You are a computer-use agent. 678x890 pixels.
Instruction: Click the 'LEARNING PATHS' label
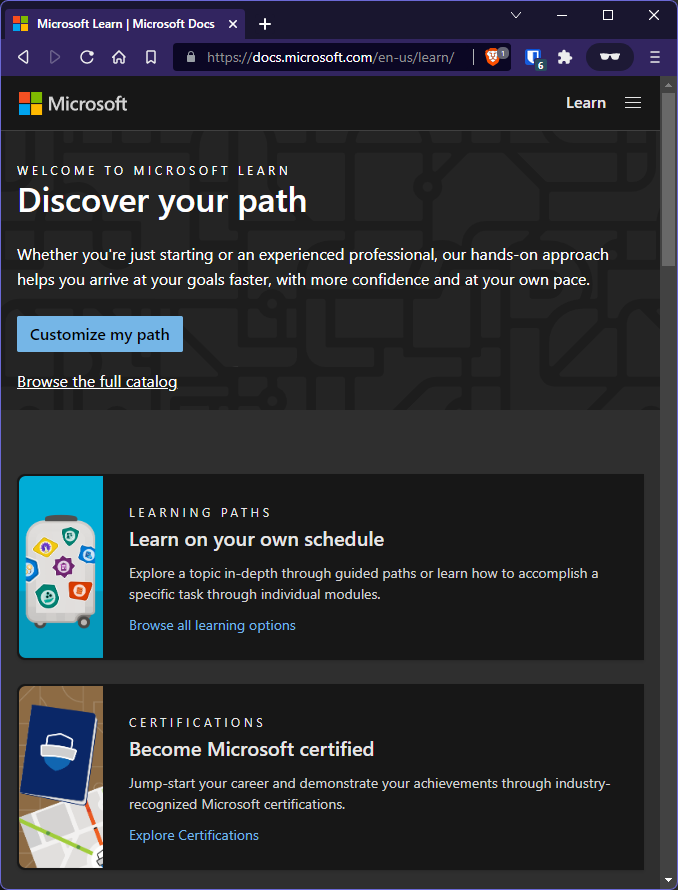pos(200,513)
